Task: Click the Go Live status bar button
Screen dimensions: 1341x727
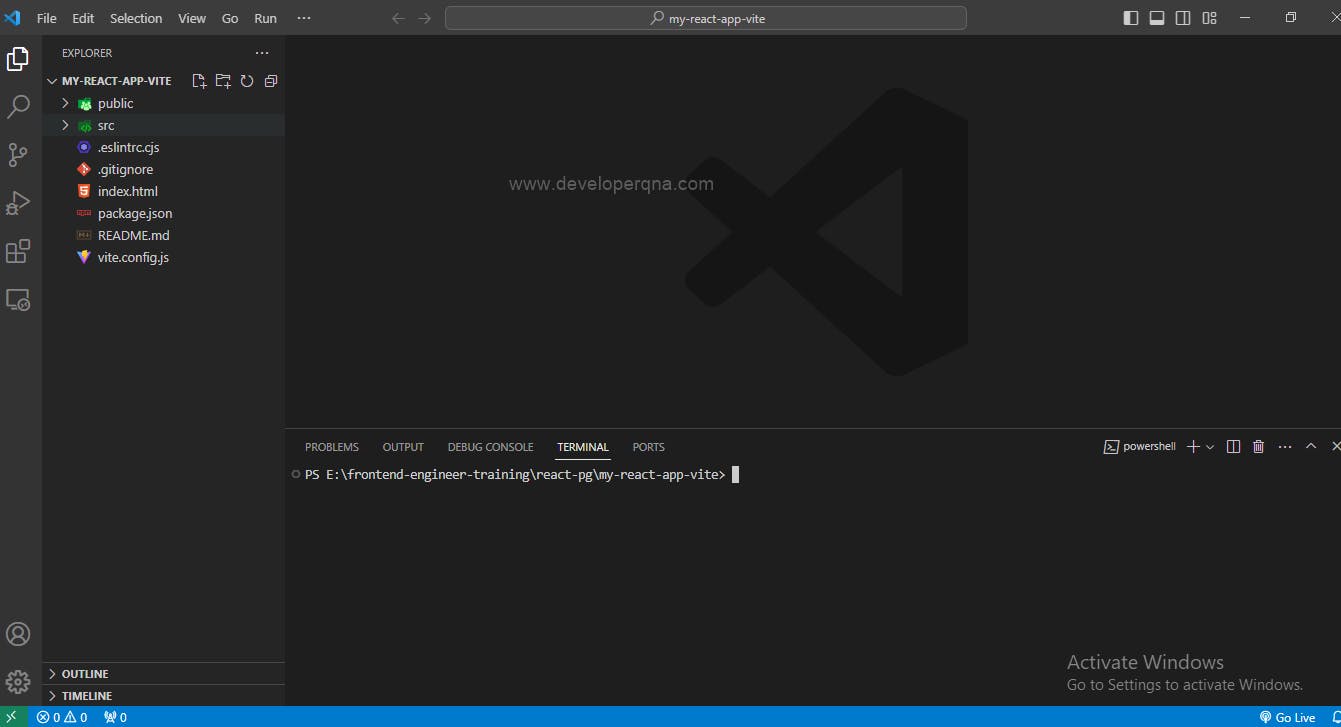Action: [1288, 717]
